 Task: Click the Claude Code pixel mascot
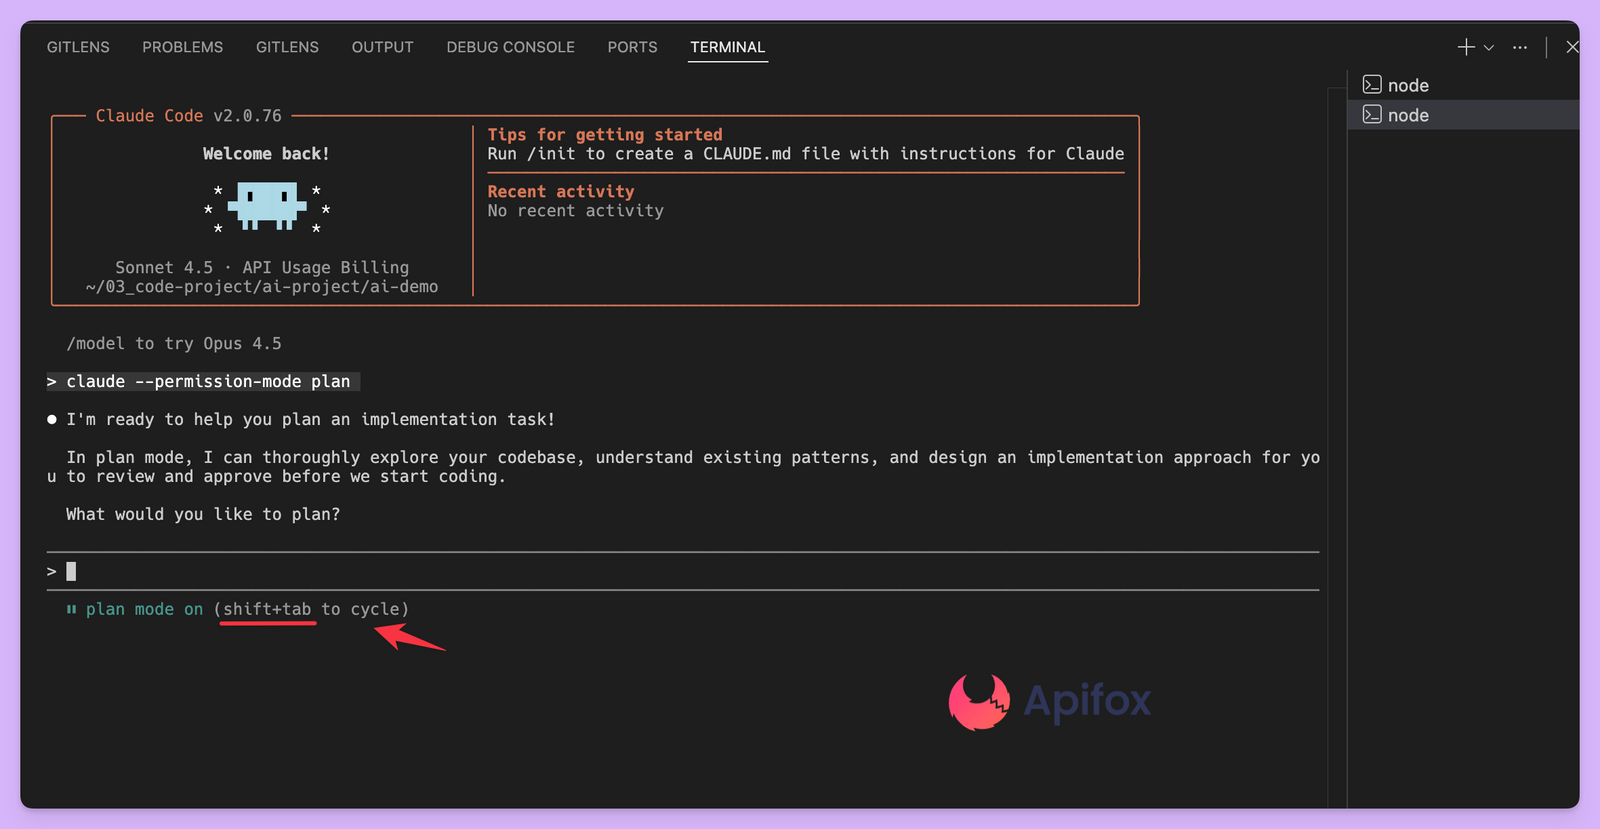pos(267,206)
